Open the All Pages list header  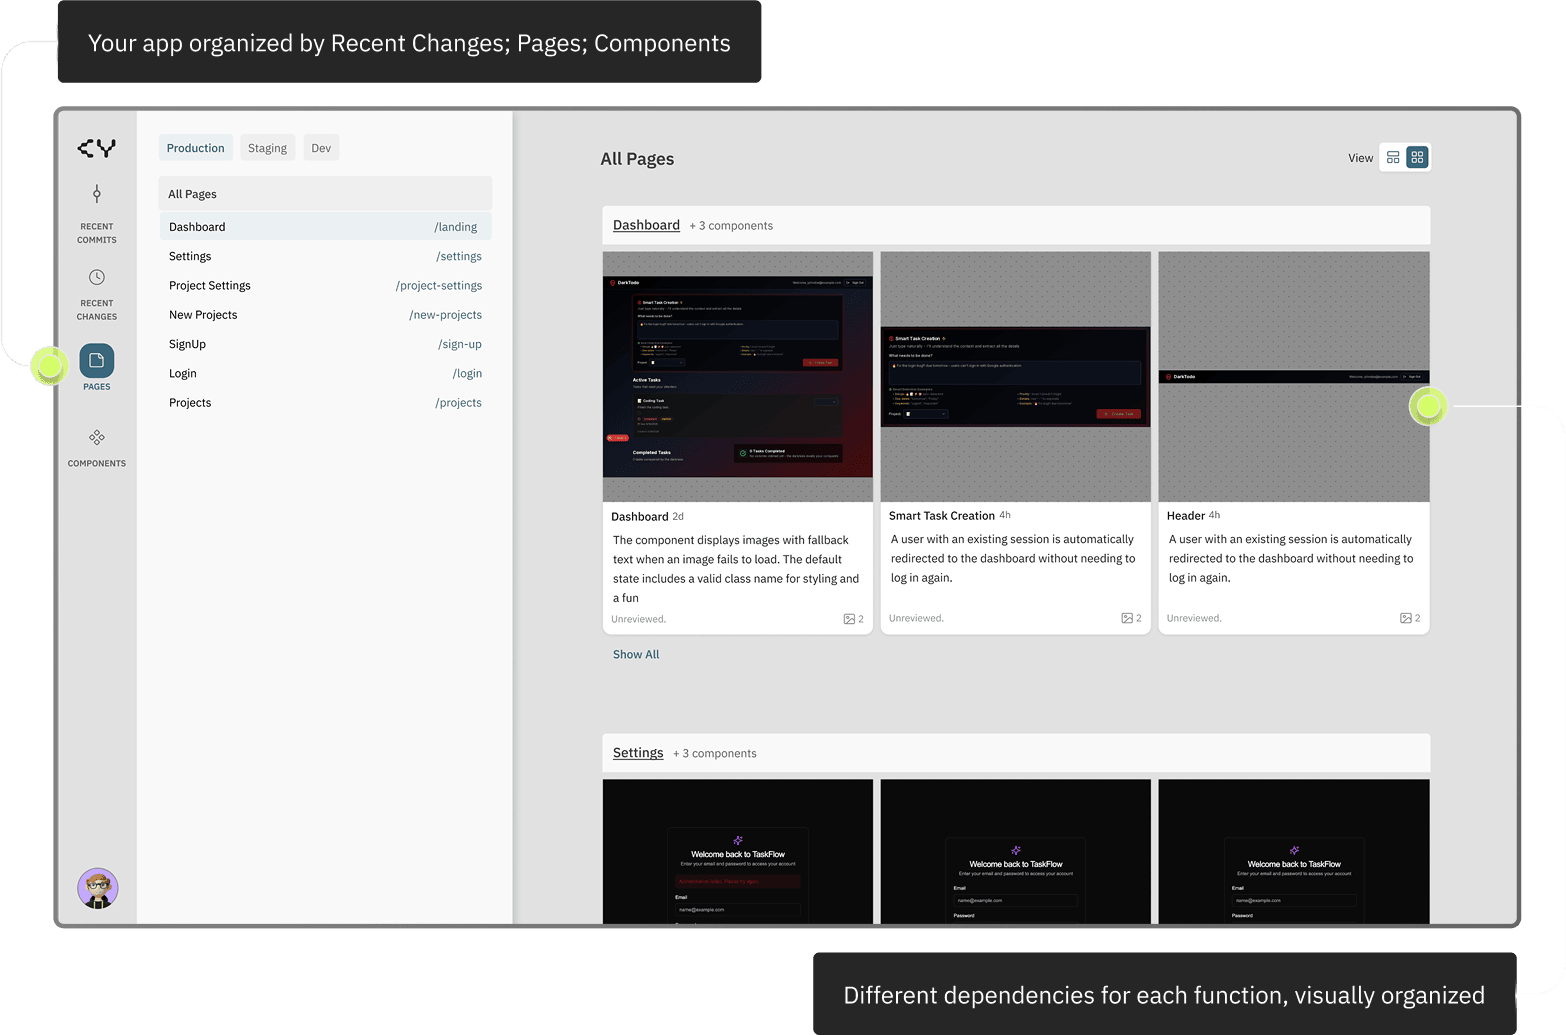pyautogui.click(x=192, y=193)
